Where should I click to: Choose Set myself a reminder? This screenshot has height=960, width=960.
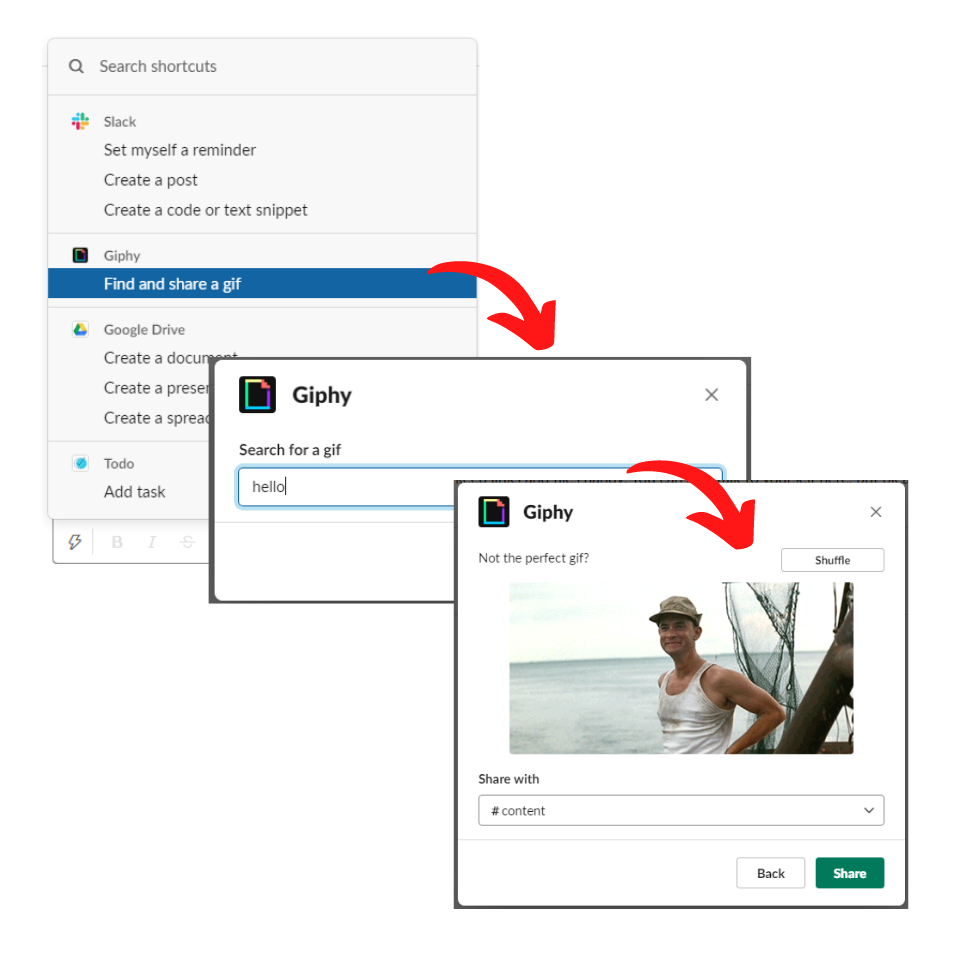point(180,150)
